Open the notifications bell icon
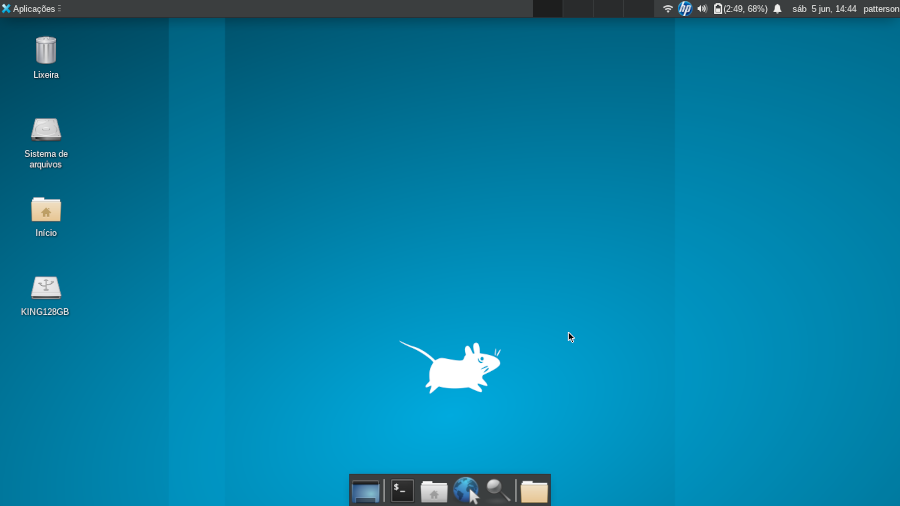Viewport: 900px width, 506px height. pyautogui.click(x=778, y=9)
